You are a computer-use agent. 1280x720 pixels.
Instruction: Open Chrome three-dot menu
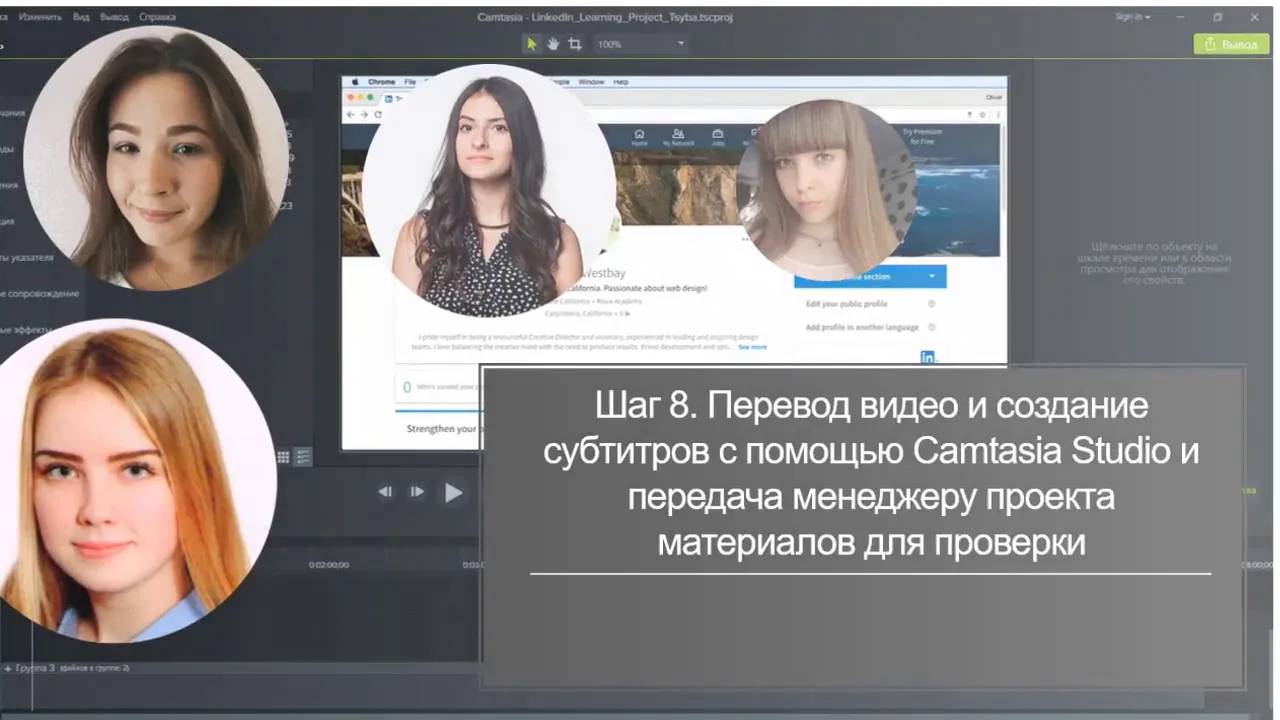click(x=996, y=115)
